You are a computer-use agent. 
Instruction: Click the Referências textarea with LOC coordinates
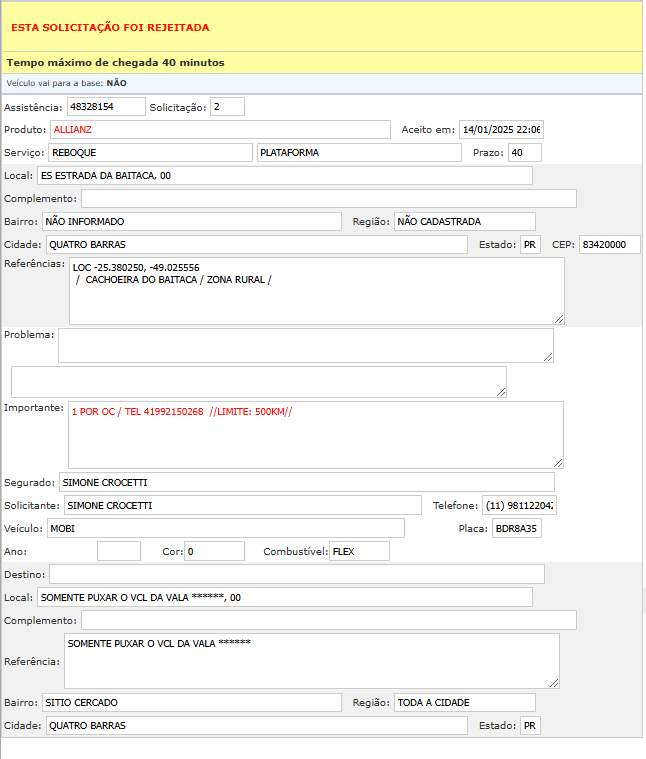[316, 291]
